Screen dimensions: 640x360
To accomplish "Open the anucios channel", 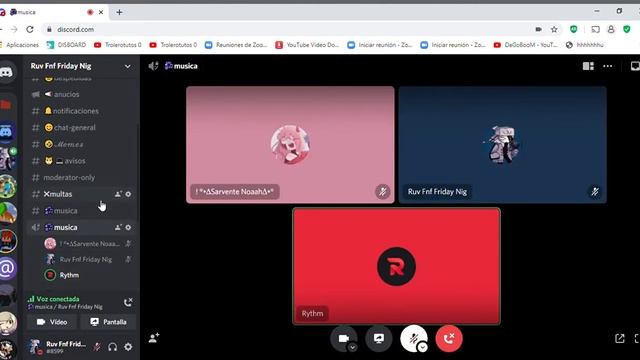I will (x=81, y=94).
